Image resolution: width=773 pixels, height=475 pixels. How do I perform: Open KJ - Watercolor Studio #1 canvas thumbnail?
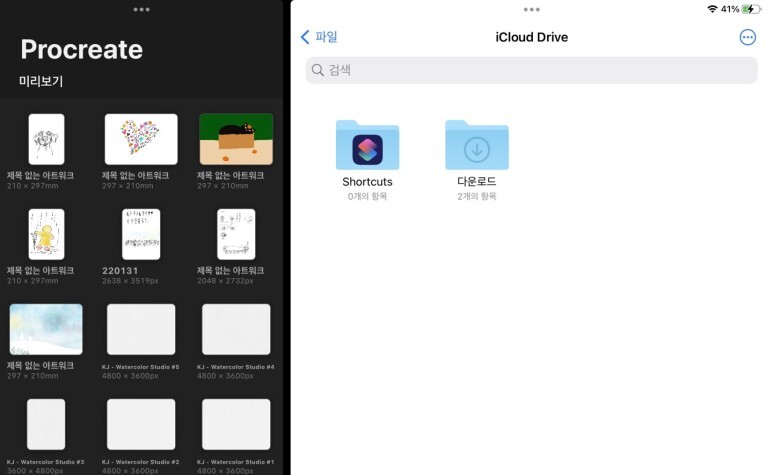point(236,424)
